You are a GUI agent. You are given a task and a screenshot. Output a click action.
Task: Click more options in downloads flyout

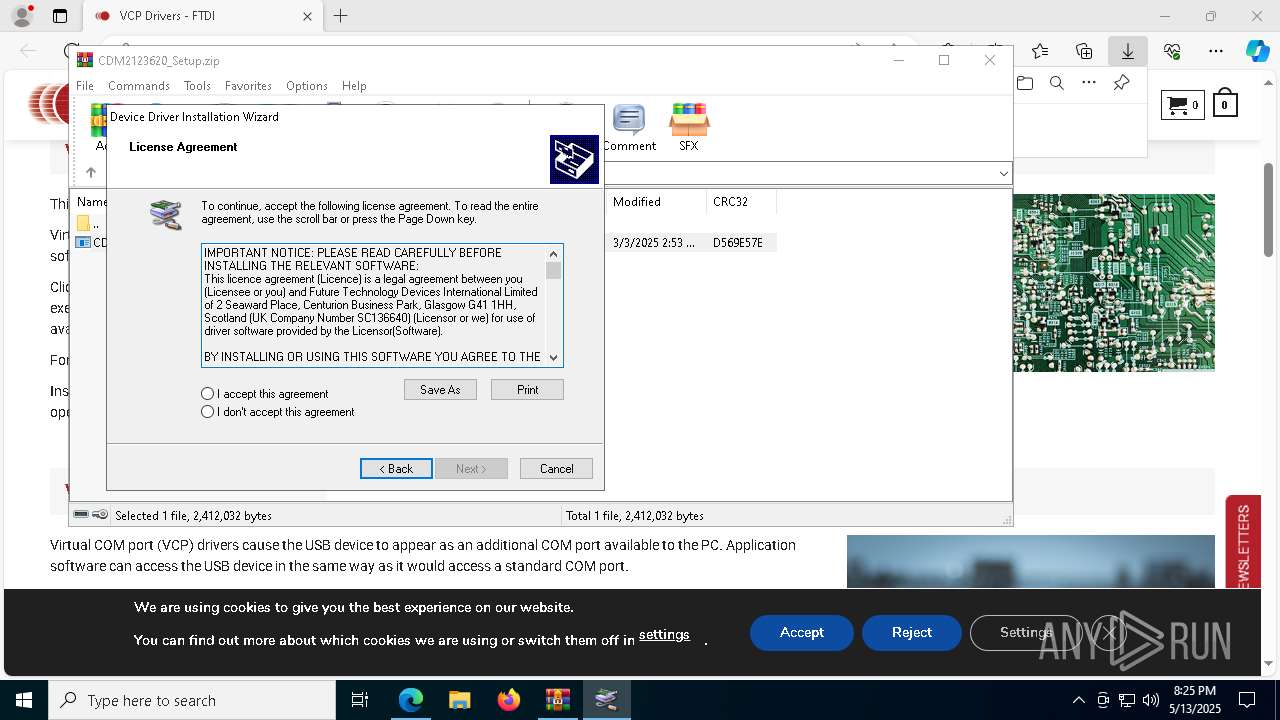[x=1089, y=83]
